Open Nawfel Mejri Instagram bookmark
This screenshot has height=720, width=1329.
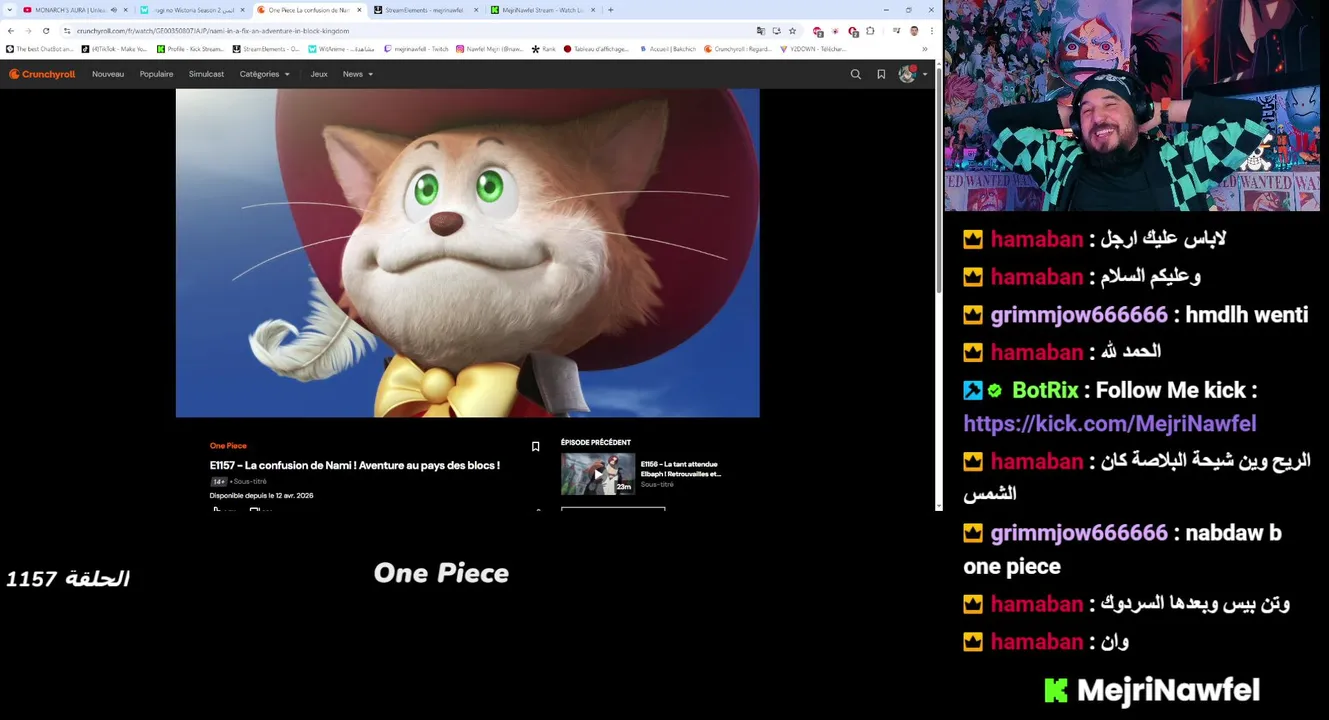point(490,49)
